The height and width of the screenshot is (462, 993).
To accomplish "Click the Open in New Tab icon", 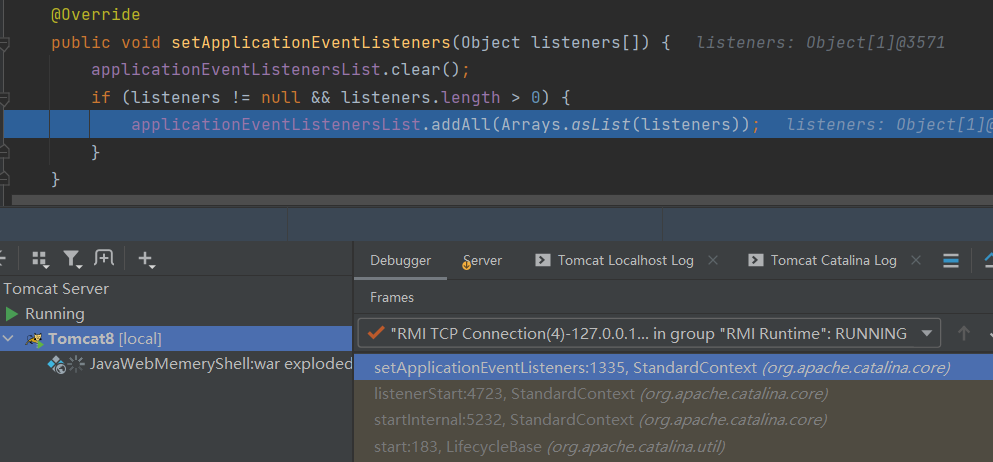I will point(103,259).
